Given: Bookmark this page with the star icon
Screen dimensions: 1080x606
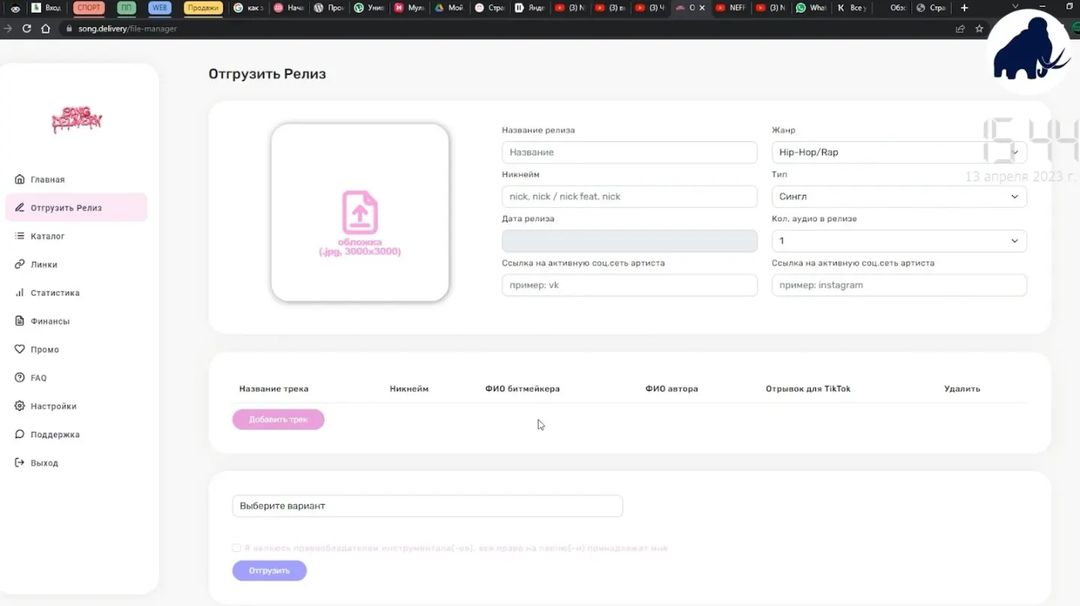Looking at the screenshot, I should (x=979, y=29).
